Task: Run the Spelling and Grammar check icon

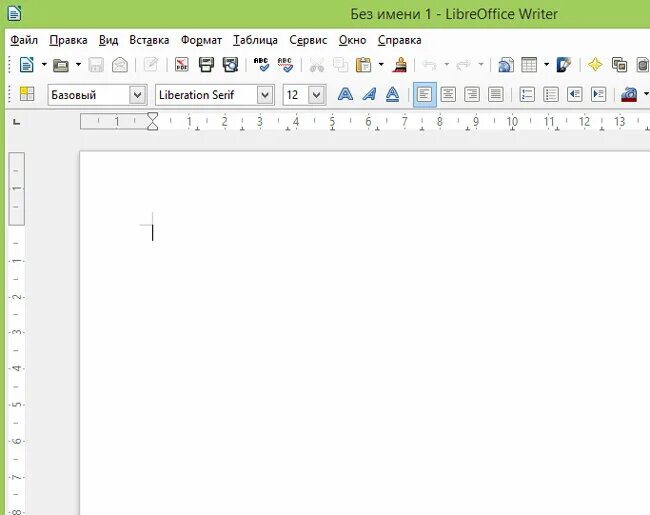Action: [x=261, y=65]
